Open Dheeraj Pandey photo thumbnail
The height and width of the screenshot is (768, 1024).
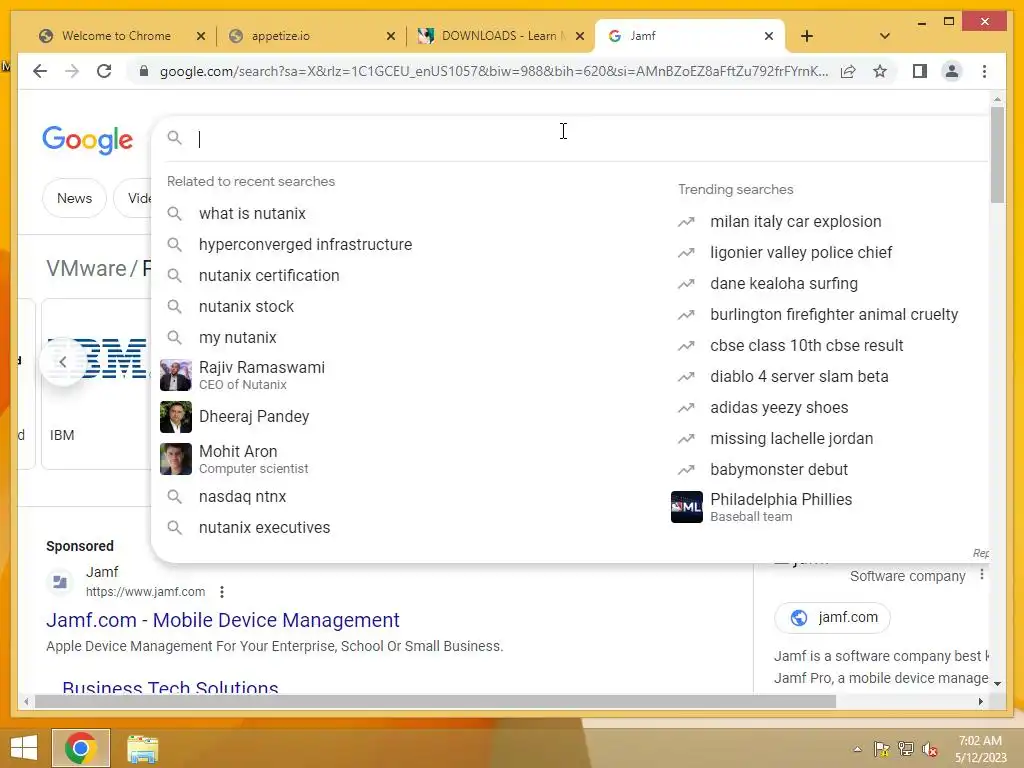pos(176,417)
